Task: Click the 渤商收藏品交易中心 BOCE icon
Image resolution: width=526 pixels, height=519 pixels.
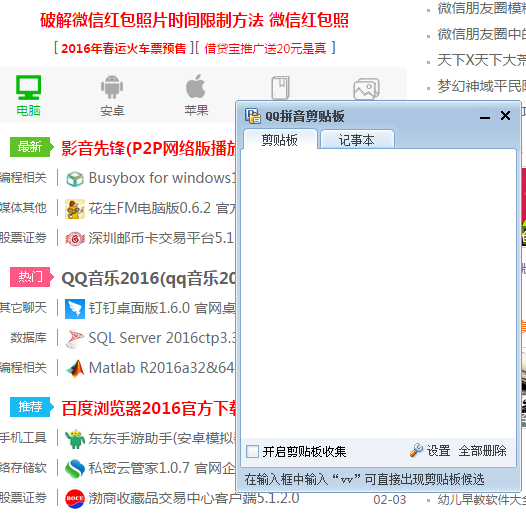Action: click(75, 499)
